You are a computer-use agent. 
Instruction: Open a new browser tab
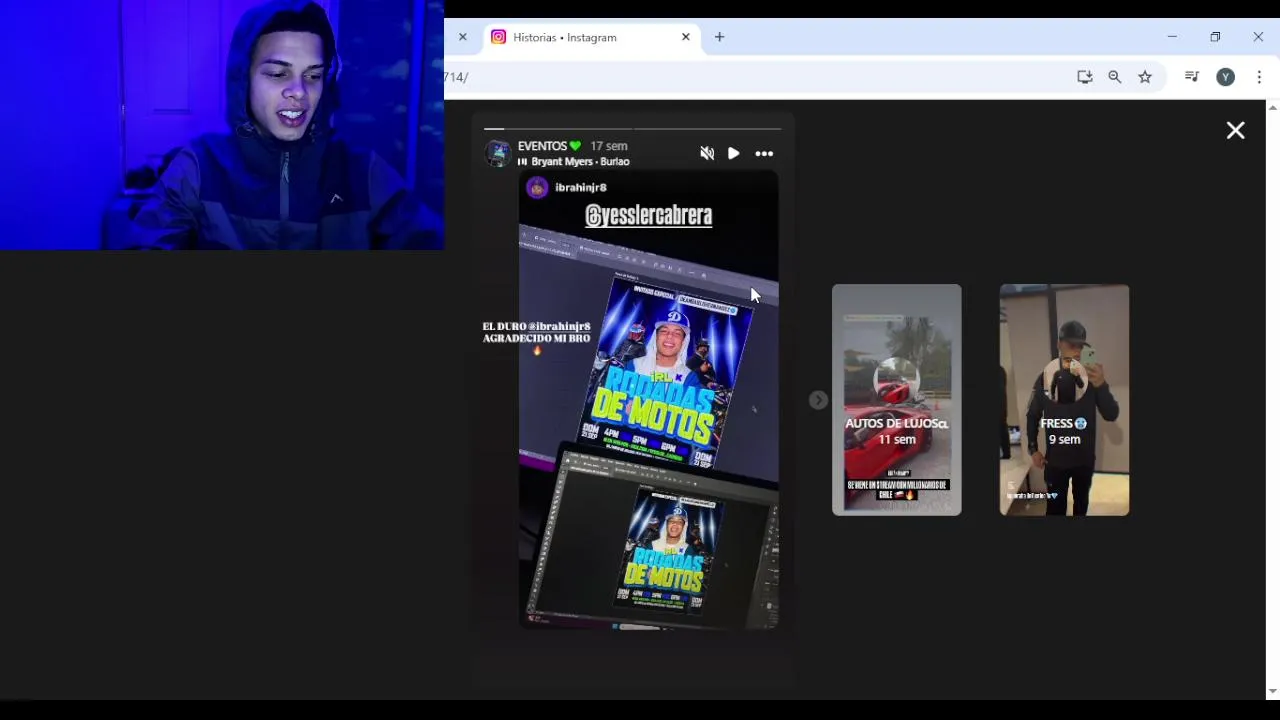click(x=719, y=37)
